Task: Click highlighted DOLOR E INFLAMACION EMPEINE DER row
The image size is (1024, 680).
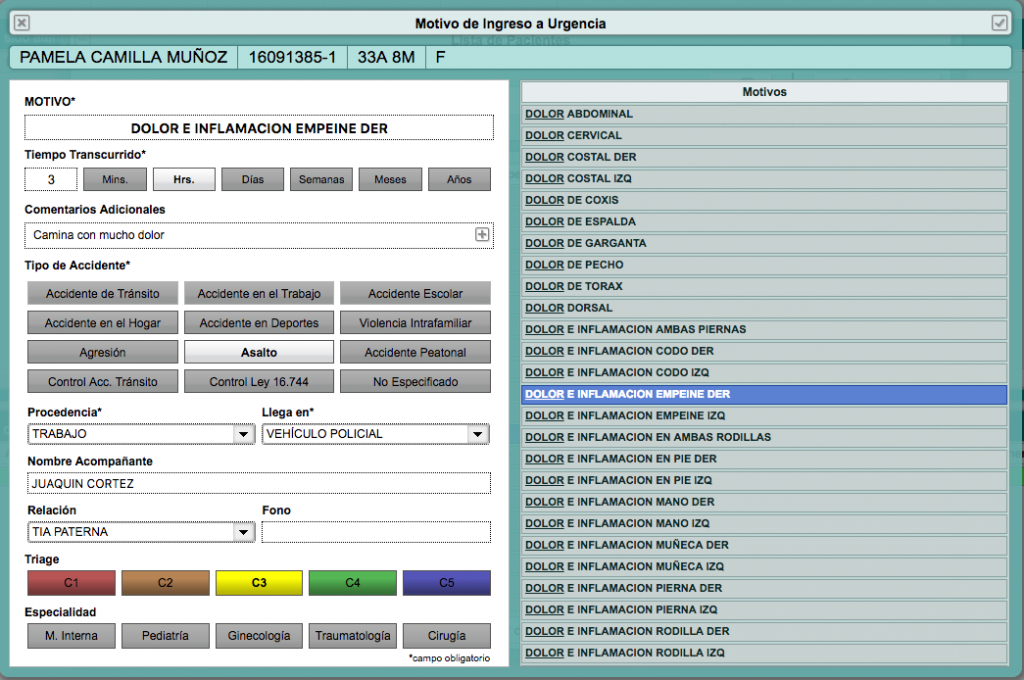Action: click(764, 394)
